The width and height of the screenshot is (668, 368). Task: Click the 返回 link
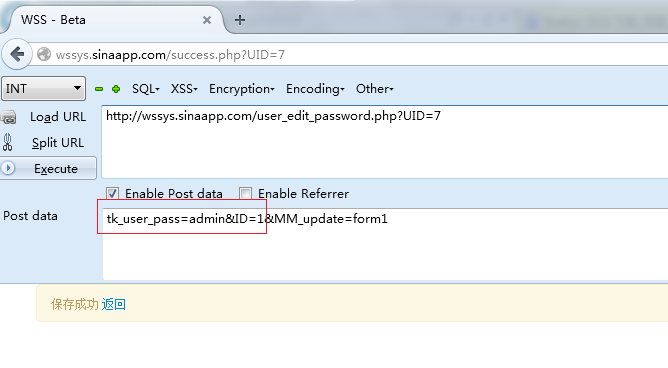point(113,304)
